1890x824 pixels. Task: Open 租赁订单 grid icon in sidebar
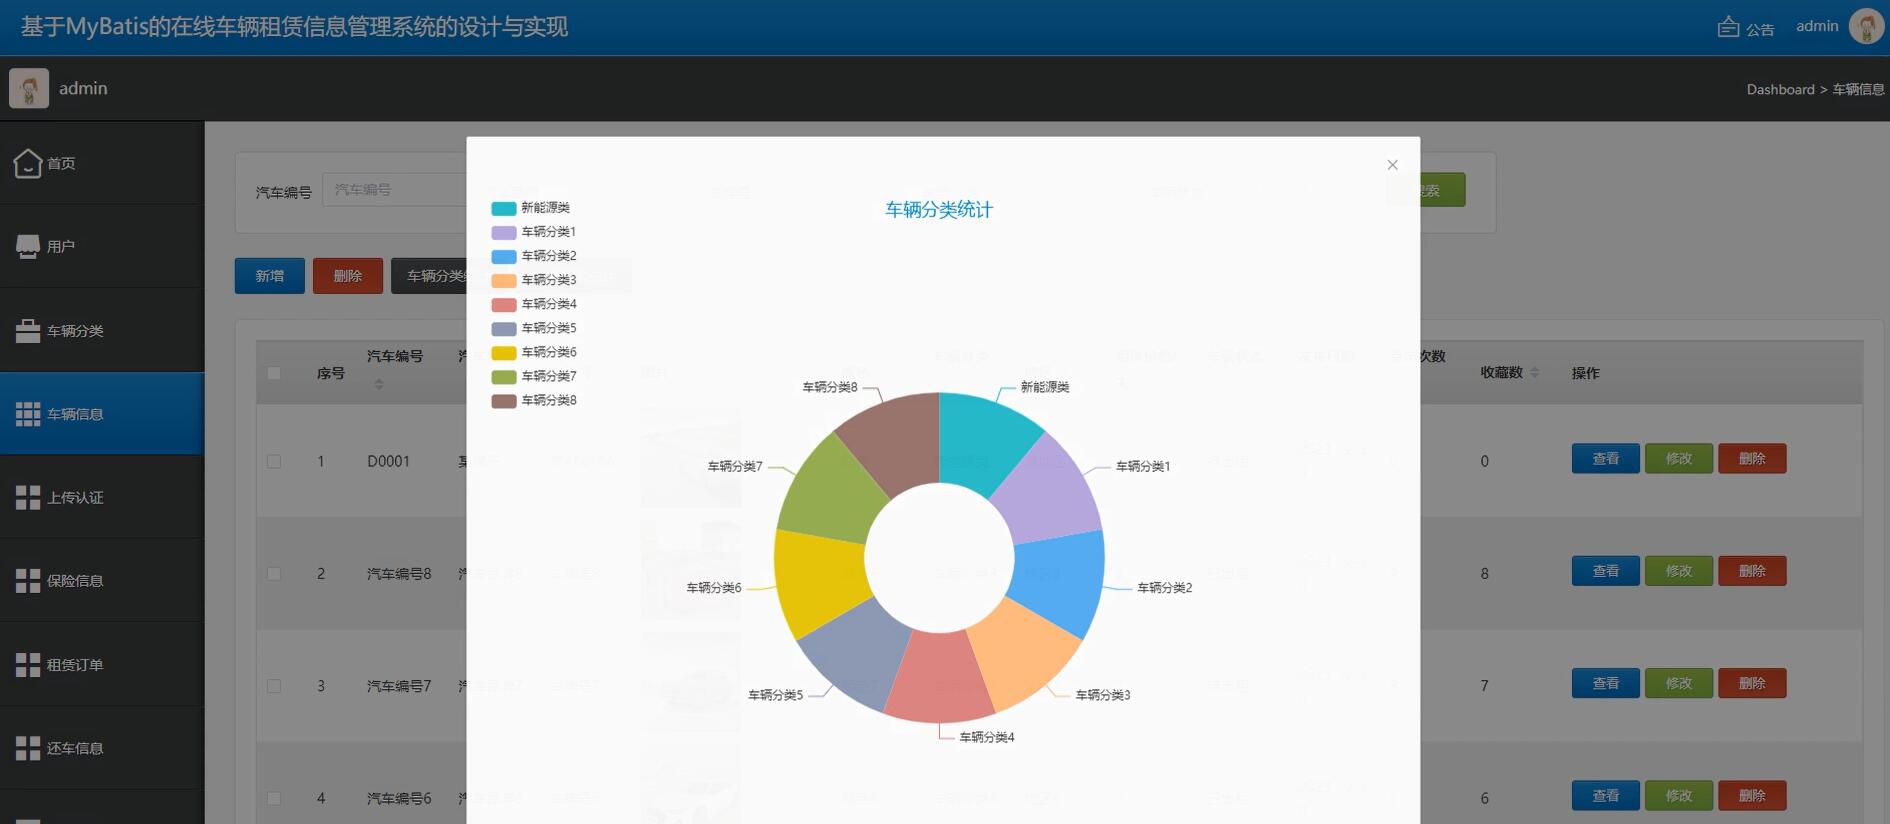(x=28, y=664)
